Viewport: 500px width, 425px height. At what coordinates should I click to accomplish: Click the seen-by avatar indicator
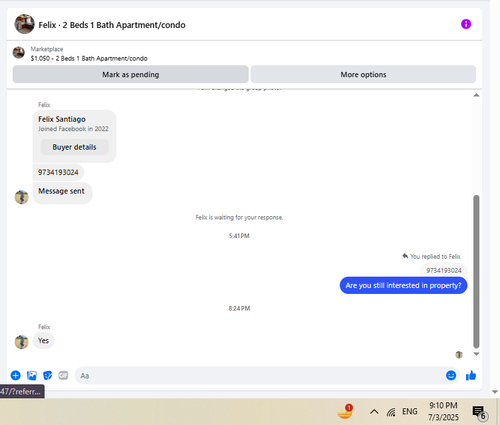point(459,355)
